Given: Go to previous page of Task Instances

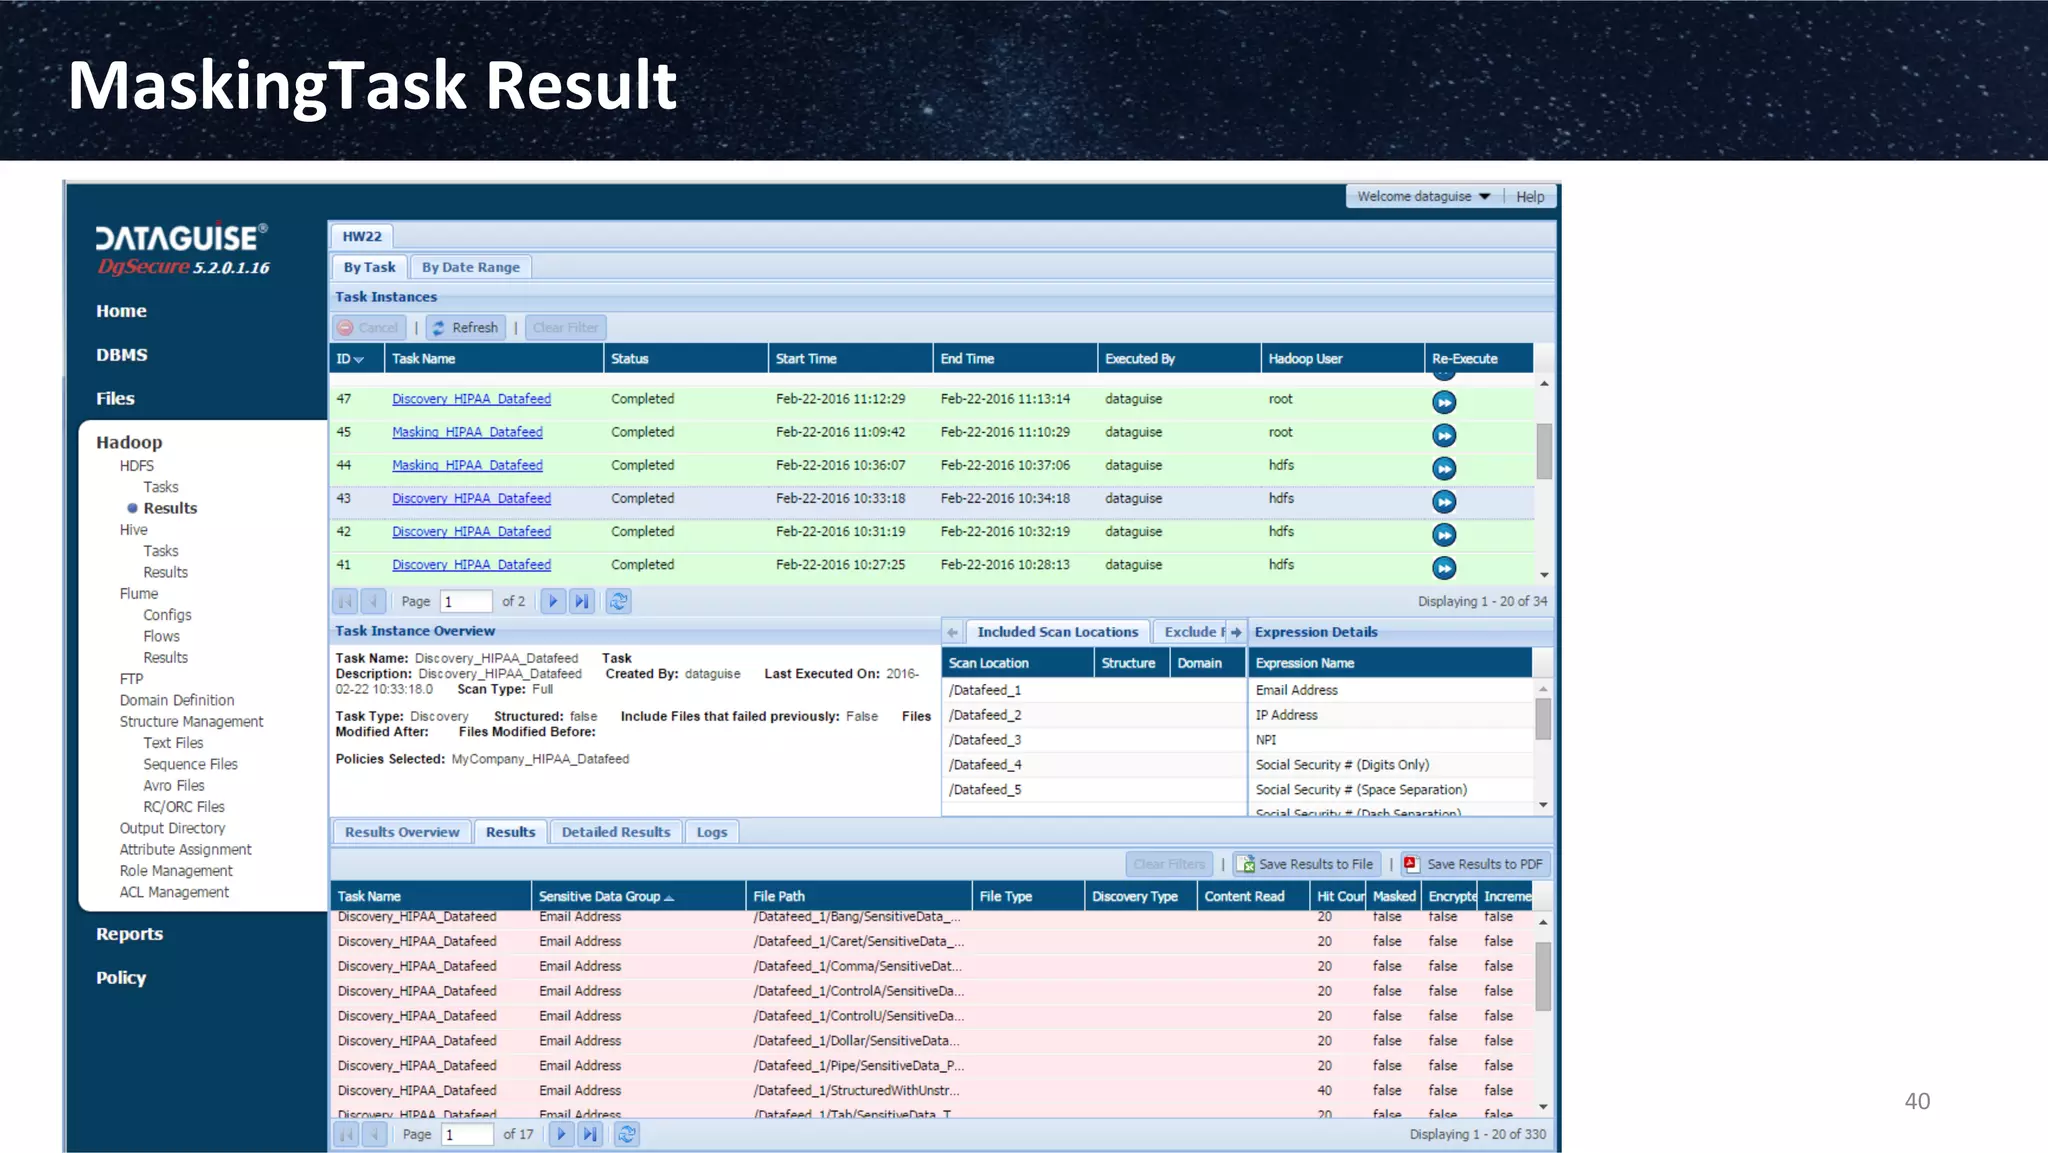Looking at the screenshot, I should click(374, 601).
